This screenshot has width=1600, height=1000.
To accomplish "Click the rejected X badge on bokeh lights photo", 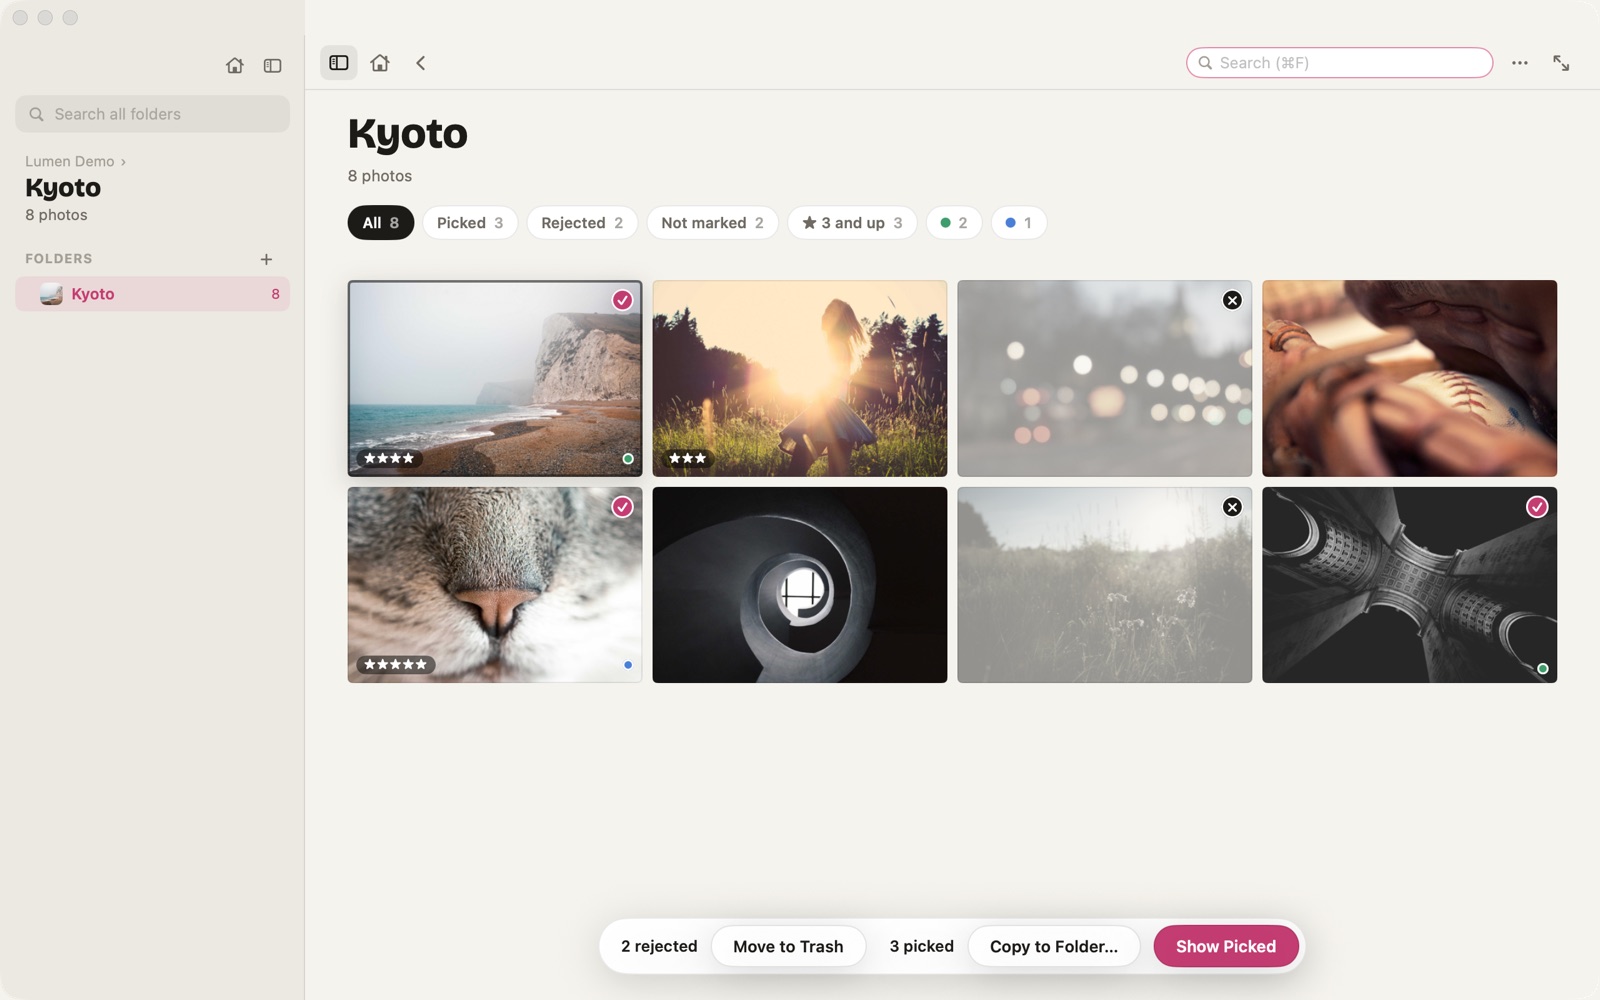I will point(1232,300).
